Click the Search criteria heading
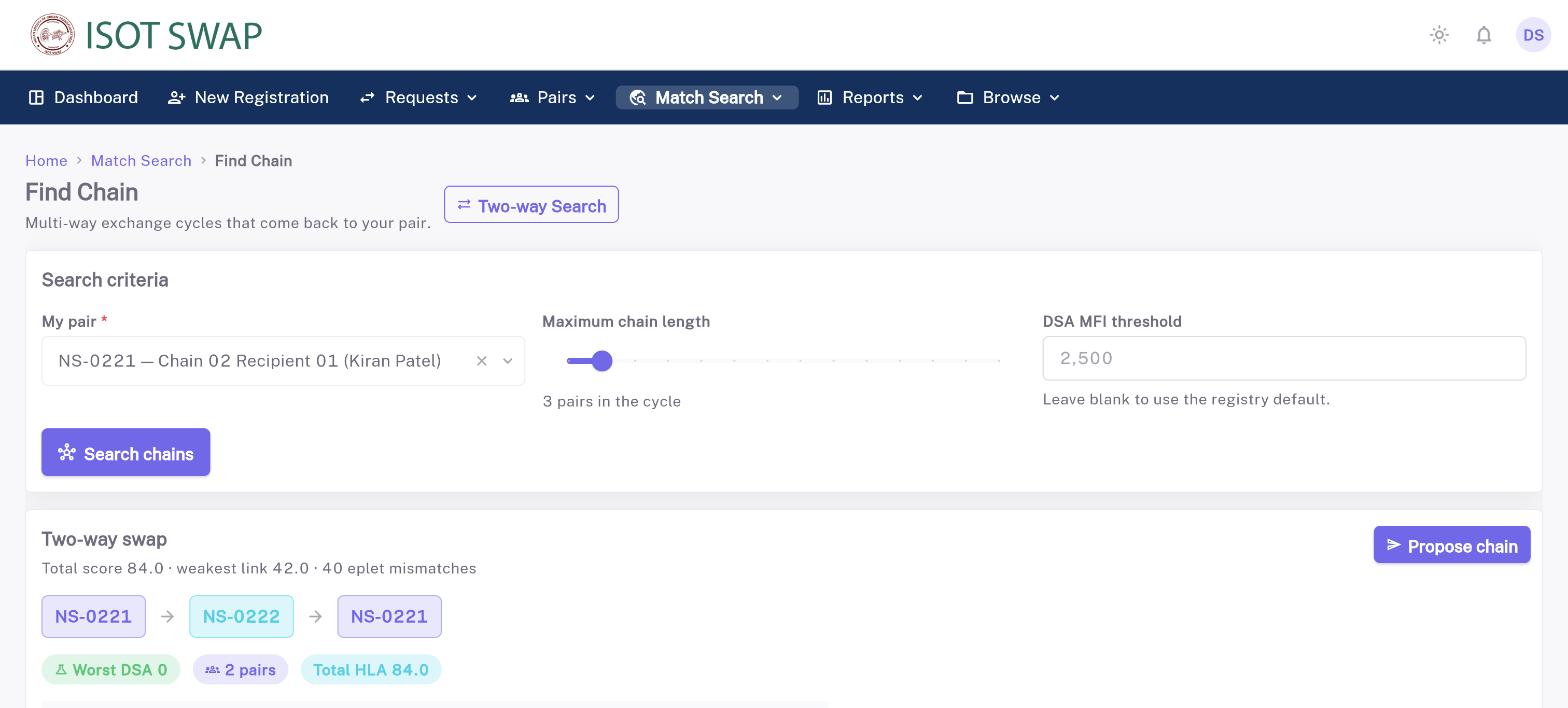The image size is (1568, 708). (105, 280)
